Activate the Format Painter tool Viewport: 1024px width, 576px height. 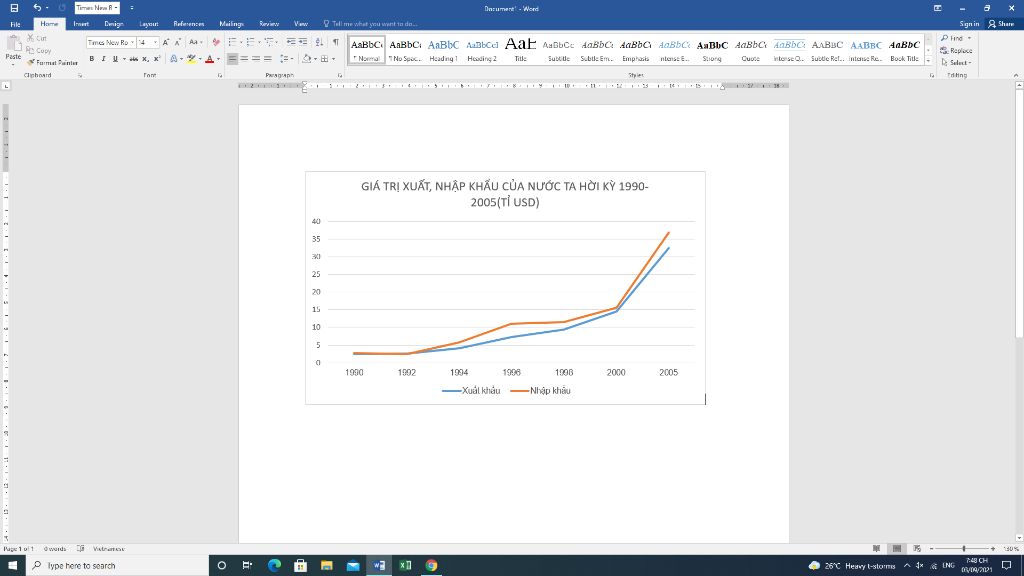pyautogui.click(x=52, y=63)
